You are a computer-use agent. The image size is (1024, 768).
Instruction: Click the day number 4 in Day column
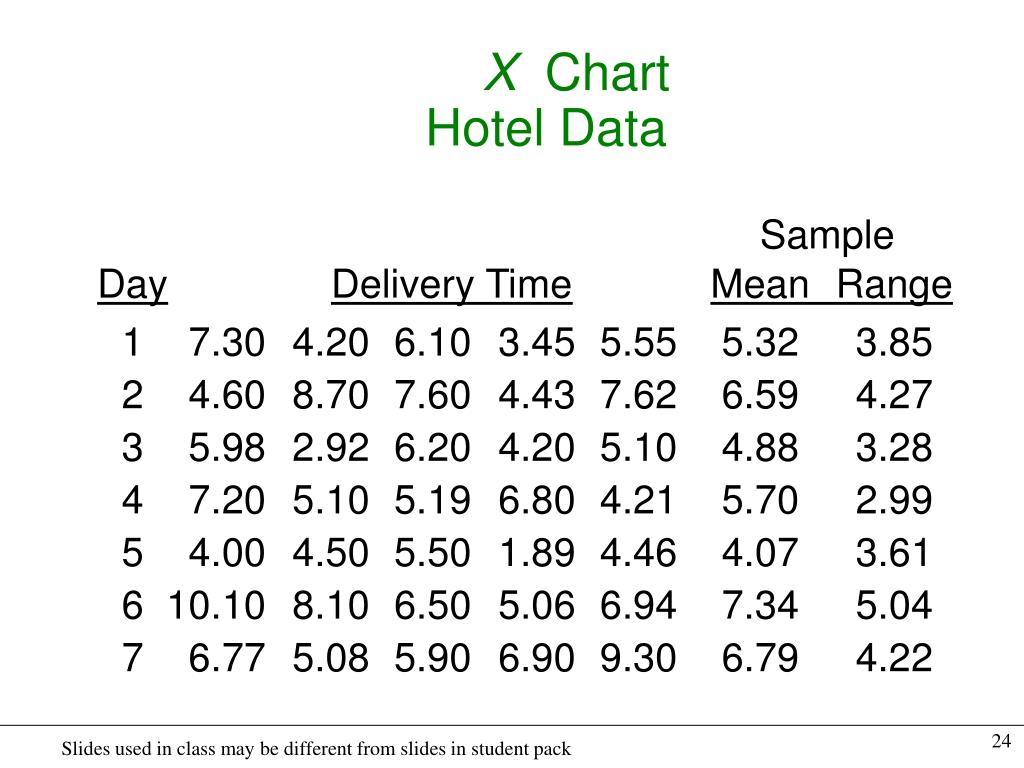tap(132, 500)
